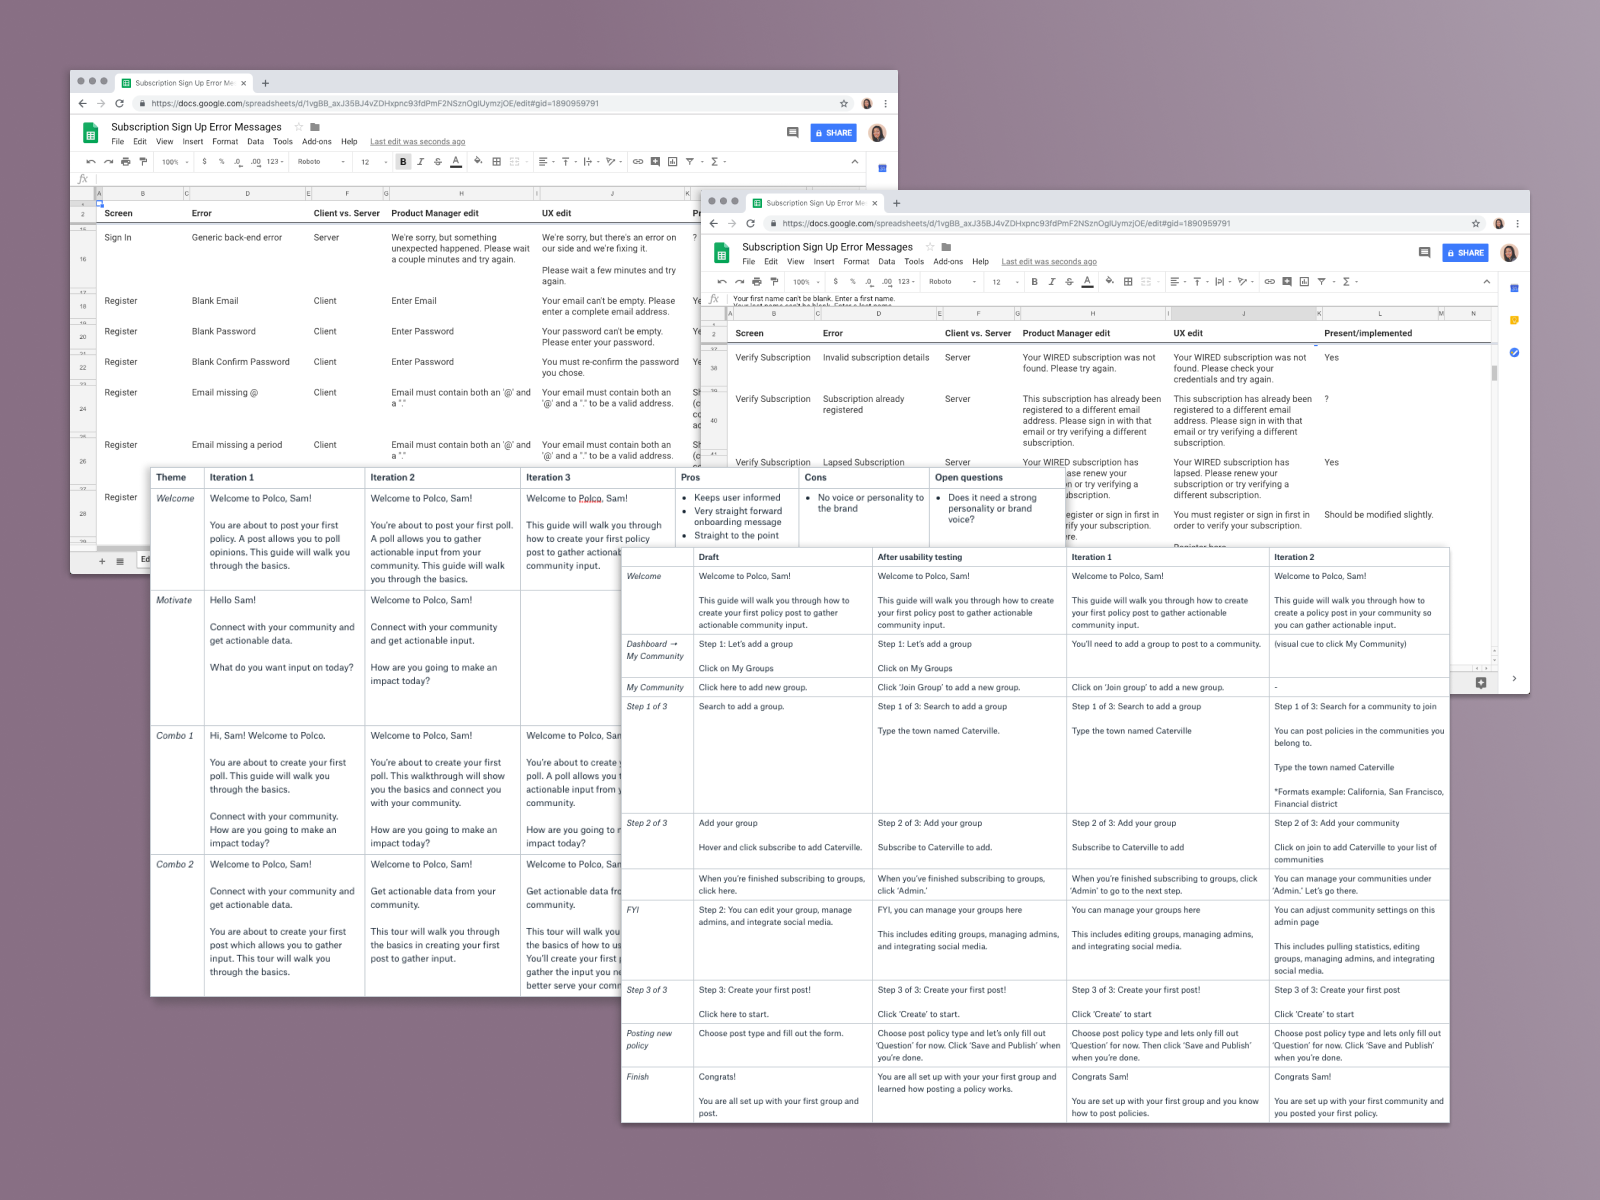This screenshot has height=1200, width=1600.
Task: Reload the page in right window browser
Action: 750,223
